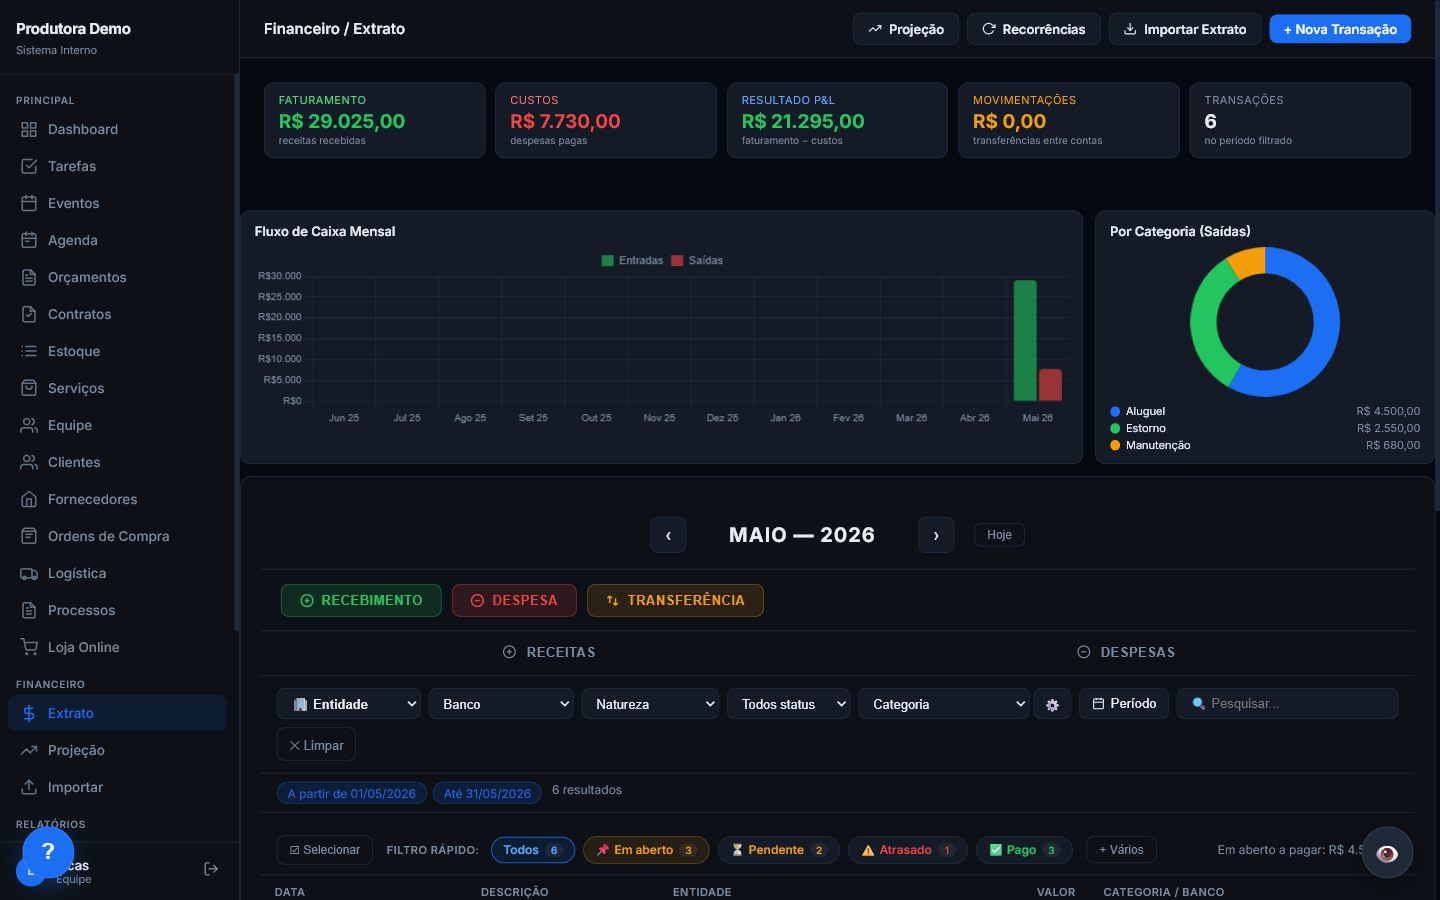Open Dashboard from the sidebar

click(x=117, y=129)
